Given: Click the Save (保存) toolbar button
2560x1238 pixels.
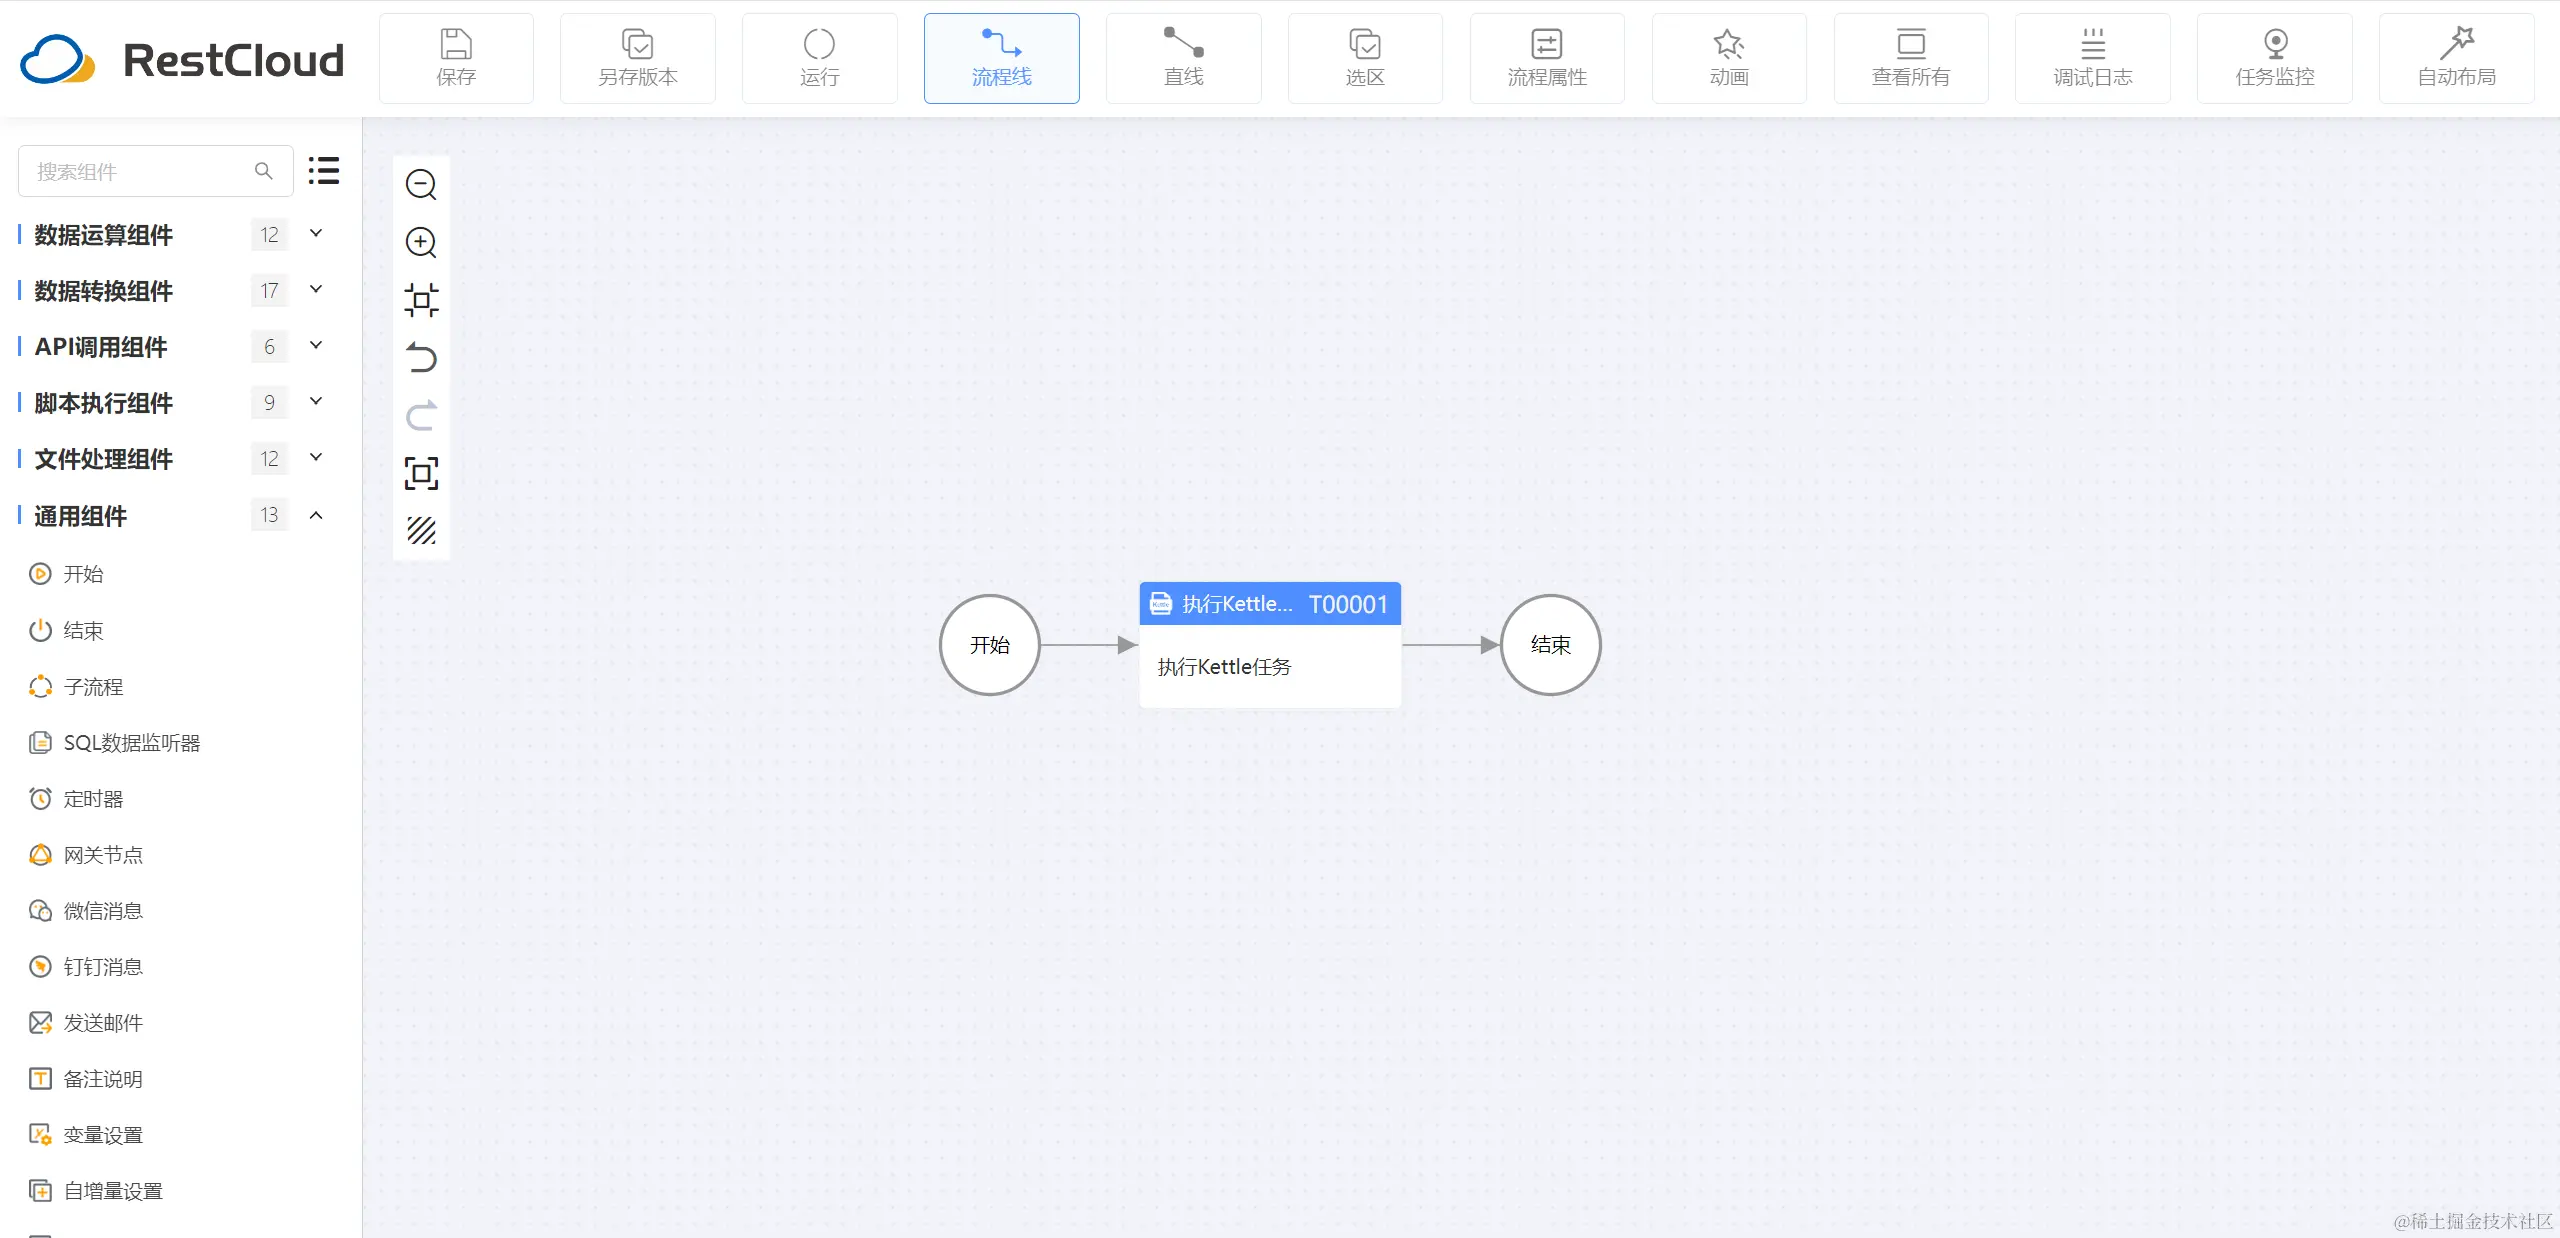Looking at the screenshot, I should tap(456, 58).
